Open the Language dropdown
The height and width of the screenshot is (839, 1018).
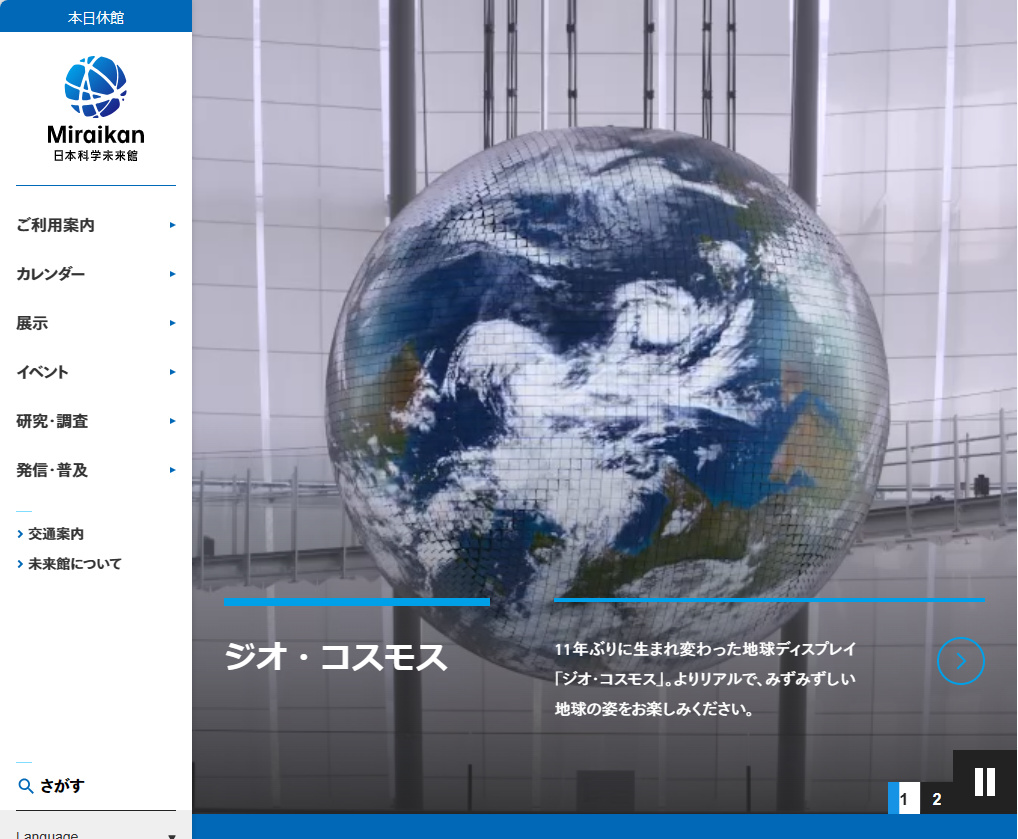tap(95, 833)
